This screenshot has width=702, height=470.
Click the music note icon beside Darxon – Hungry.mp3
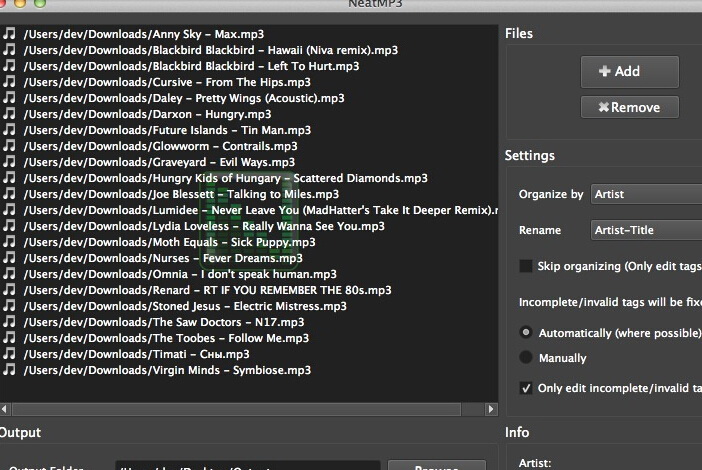[9, 114]
